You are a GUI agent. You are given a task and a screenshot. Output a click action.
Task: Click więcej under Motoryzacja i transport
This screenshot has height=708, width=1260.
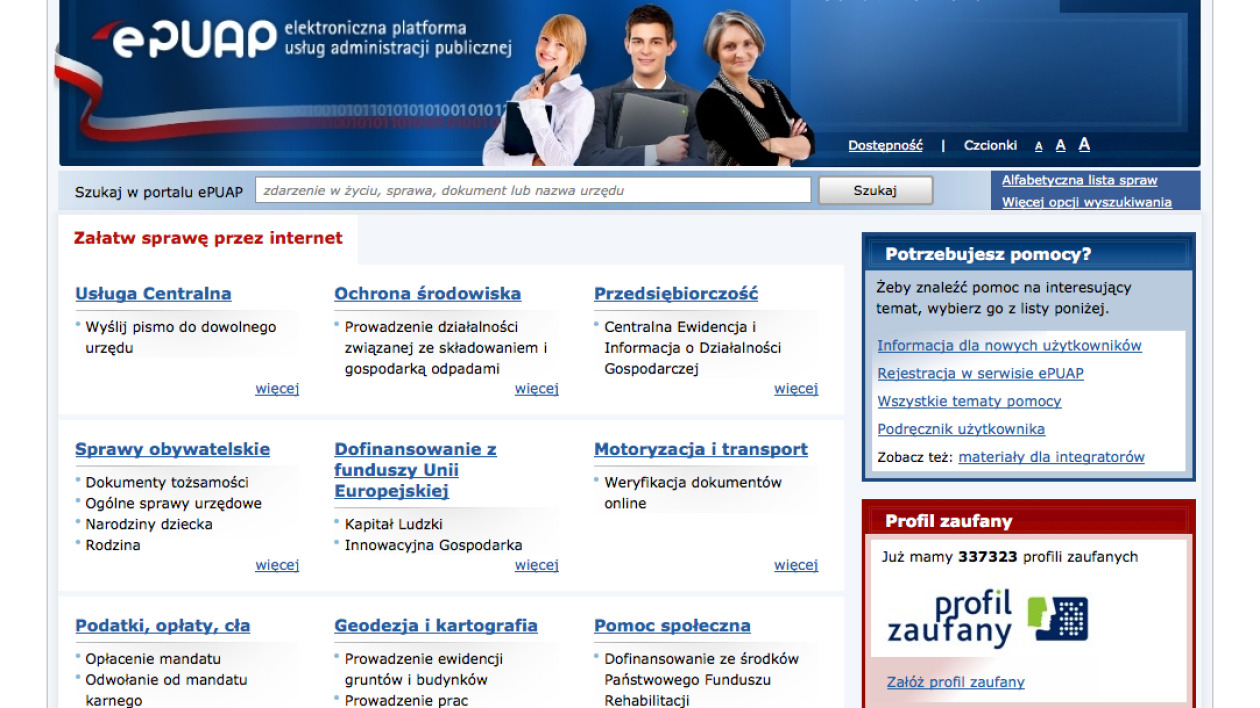pos(796,565)
